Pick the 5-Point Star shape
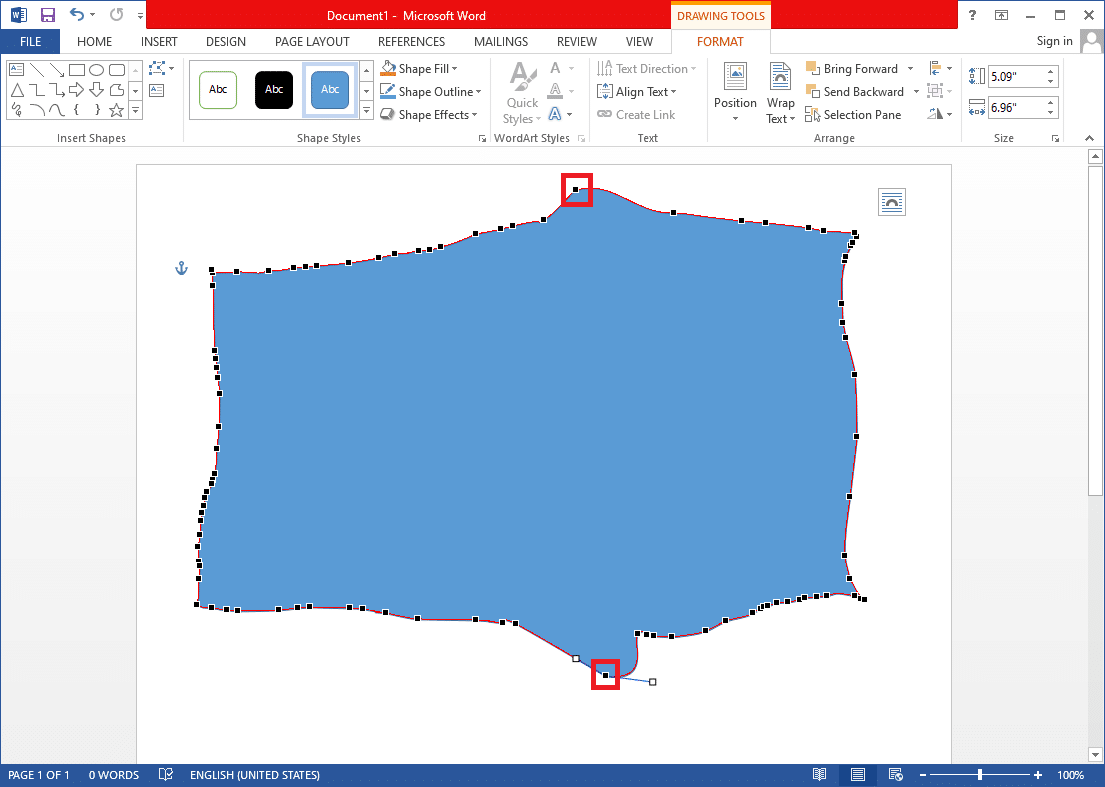The height and width of the screenshot is (787, 1105). (x=117, y=110)
